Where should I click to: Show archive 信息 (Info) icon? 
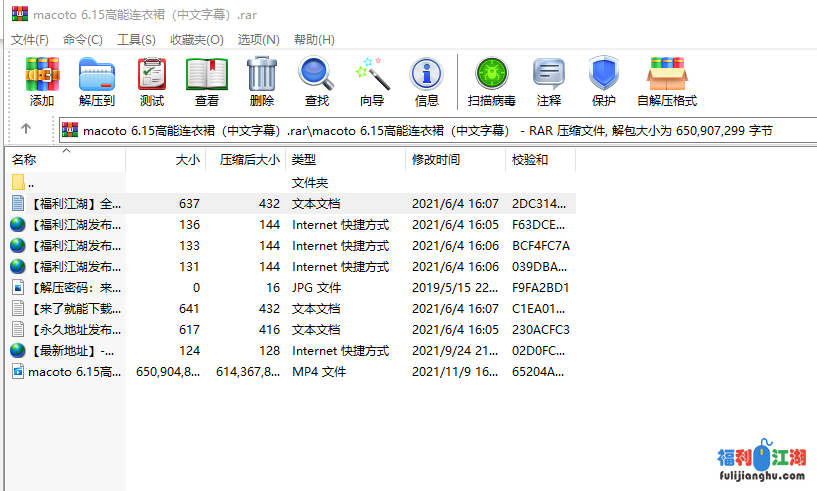pos(427,80)
